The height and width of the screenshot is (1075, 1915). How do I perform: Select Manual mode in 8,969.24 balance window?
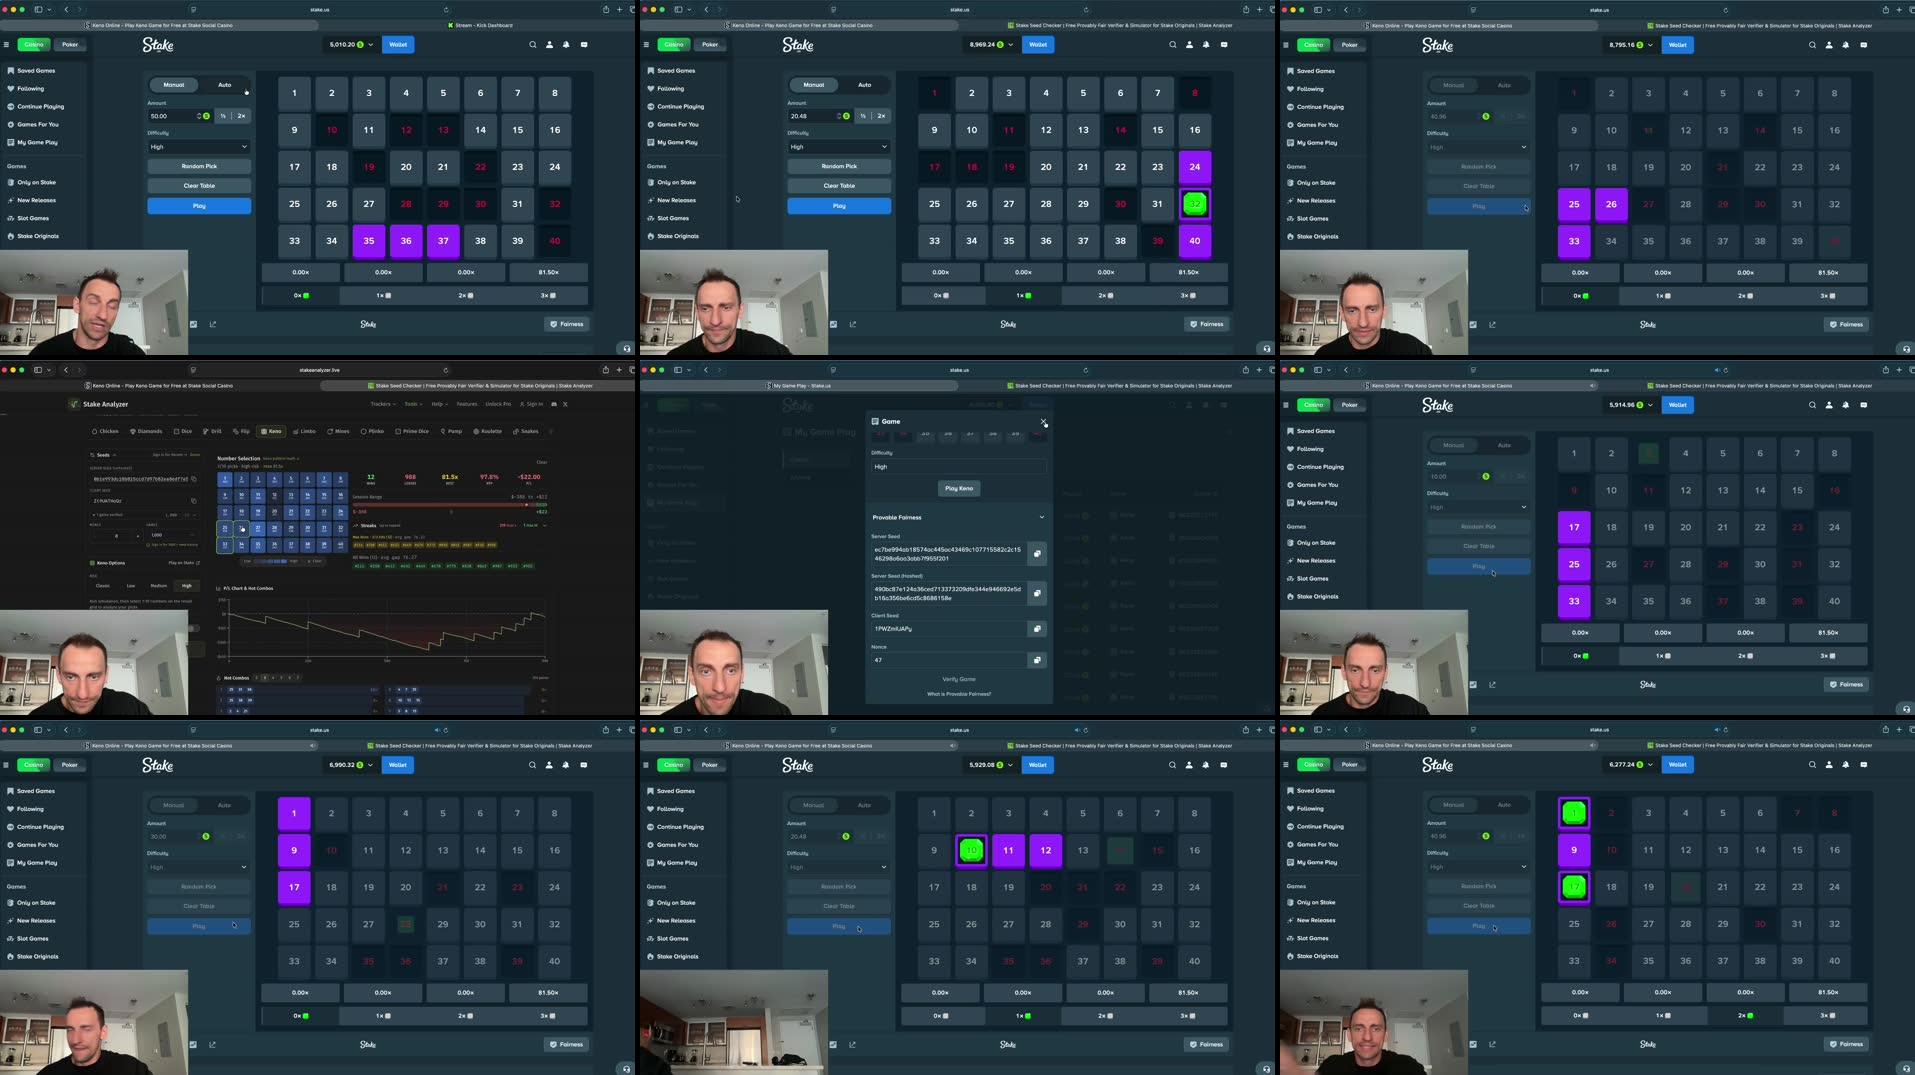tap(814, 85)
